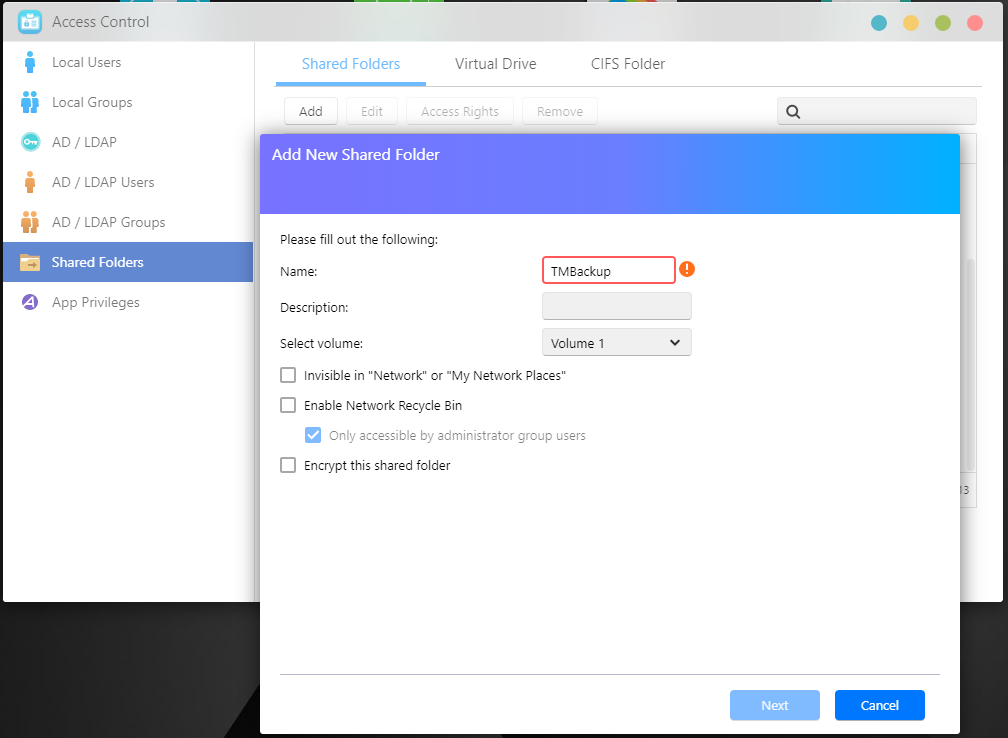The width and height of the screenshot is (1008, 738).
Task: Switch to the Virtual Drive tab
Action: [495, 64]
